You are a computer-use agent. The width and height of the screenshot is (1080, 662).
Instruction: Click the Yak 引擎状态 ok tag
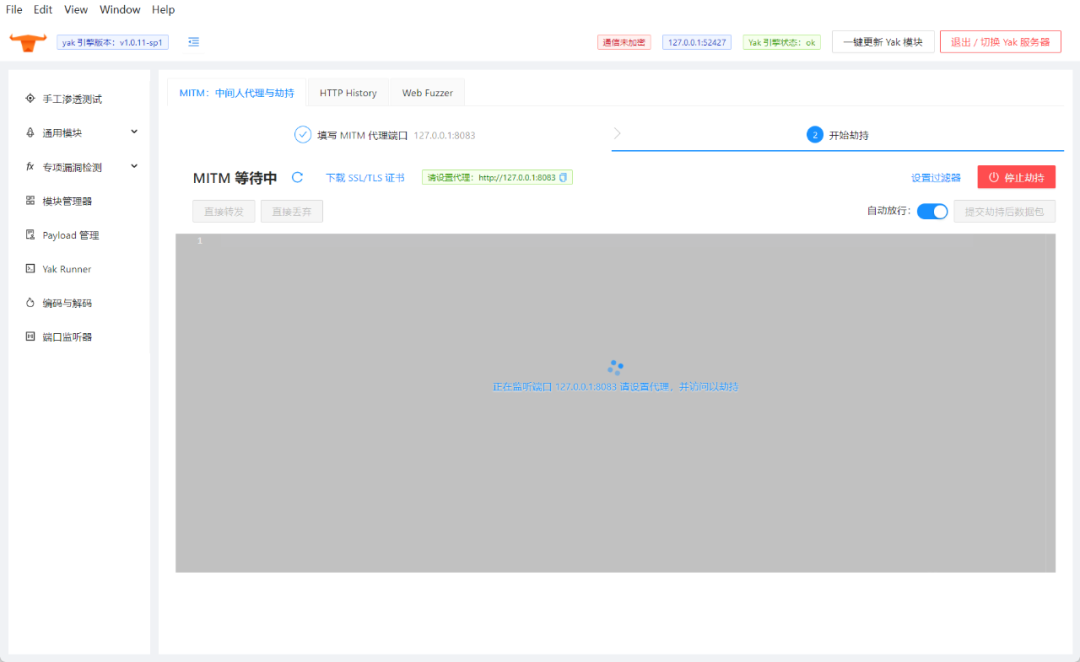point(782,42)
